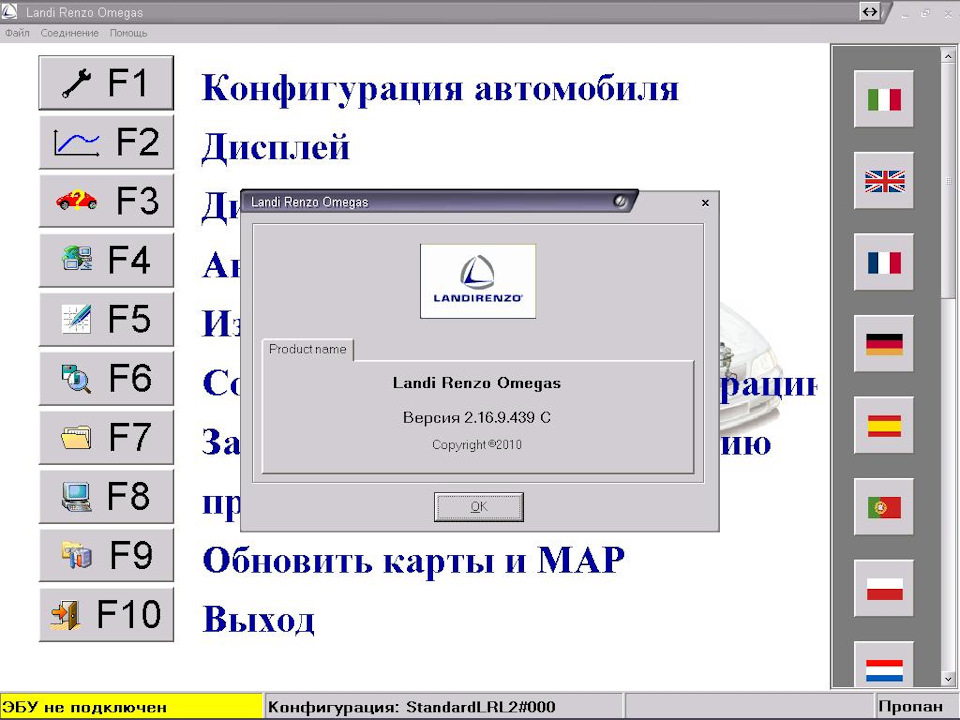Screen dimensions: 960x720
Task: Click the Версия 2.16.9.439 C text
Action: coord(477,418)
